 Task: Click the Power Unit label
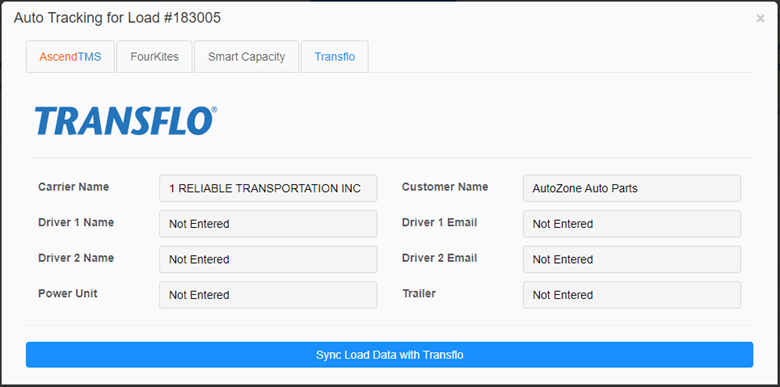pyautogui.click(x=68, y=293)
